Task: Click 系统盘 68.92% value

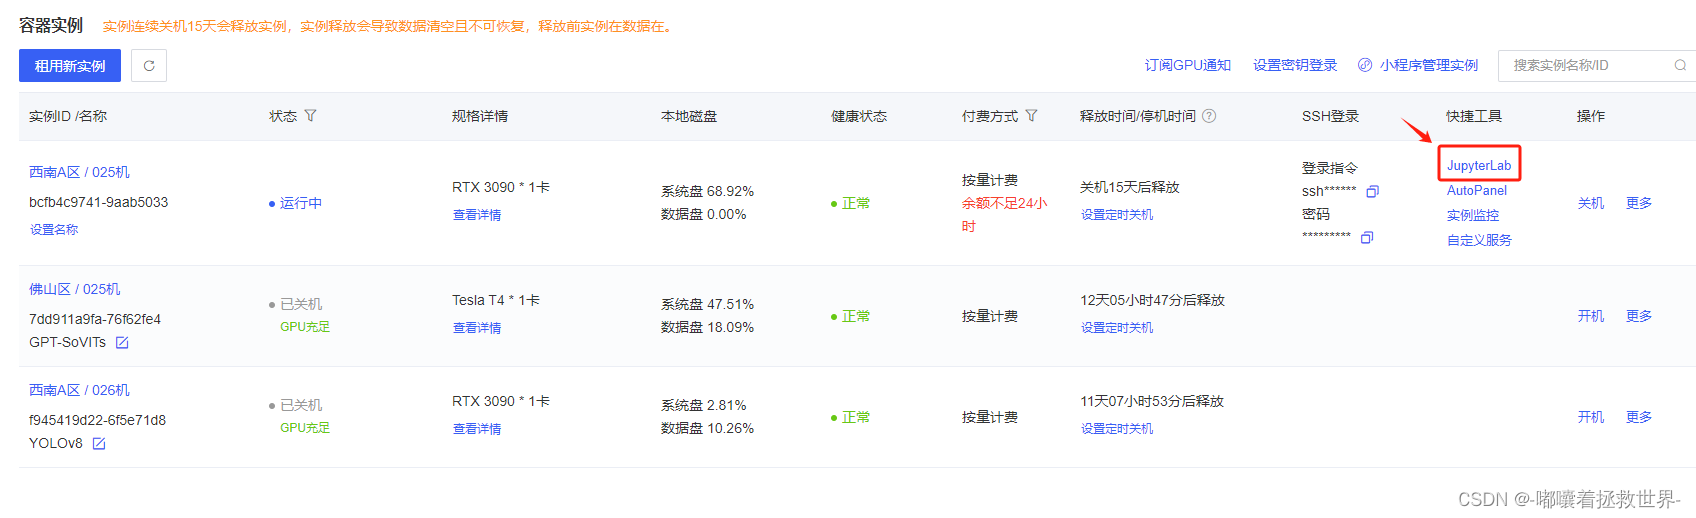Action: point(707,191)
